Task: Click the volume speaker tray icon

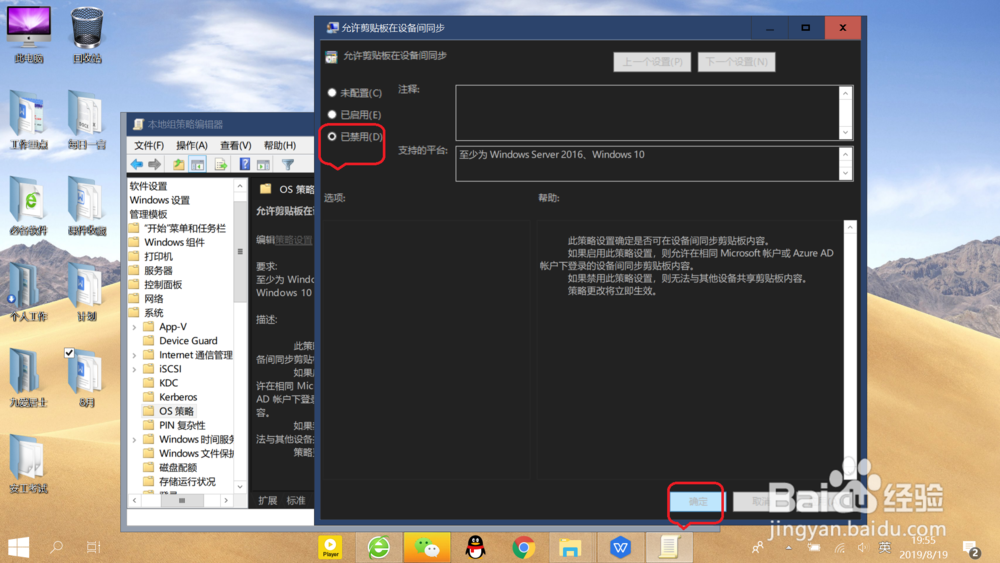Action: coord(863,547)
